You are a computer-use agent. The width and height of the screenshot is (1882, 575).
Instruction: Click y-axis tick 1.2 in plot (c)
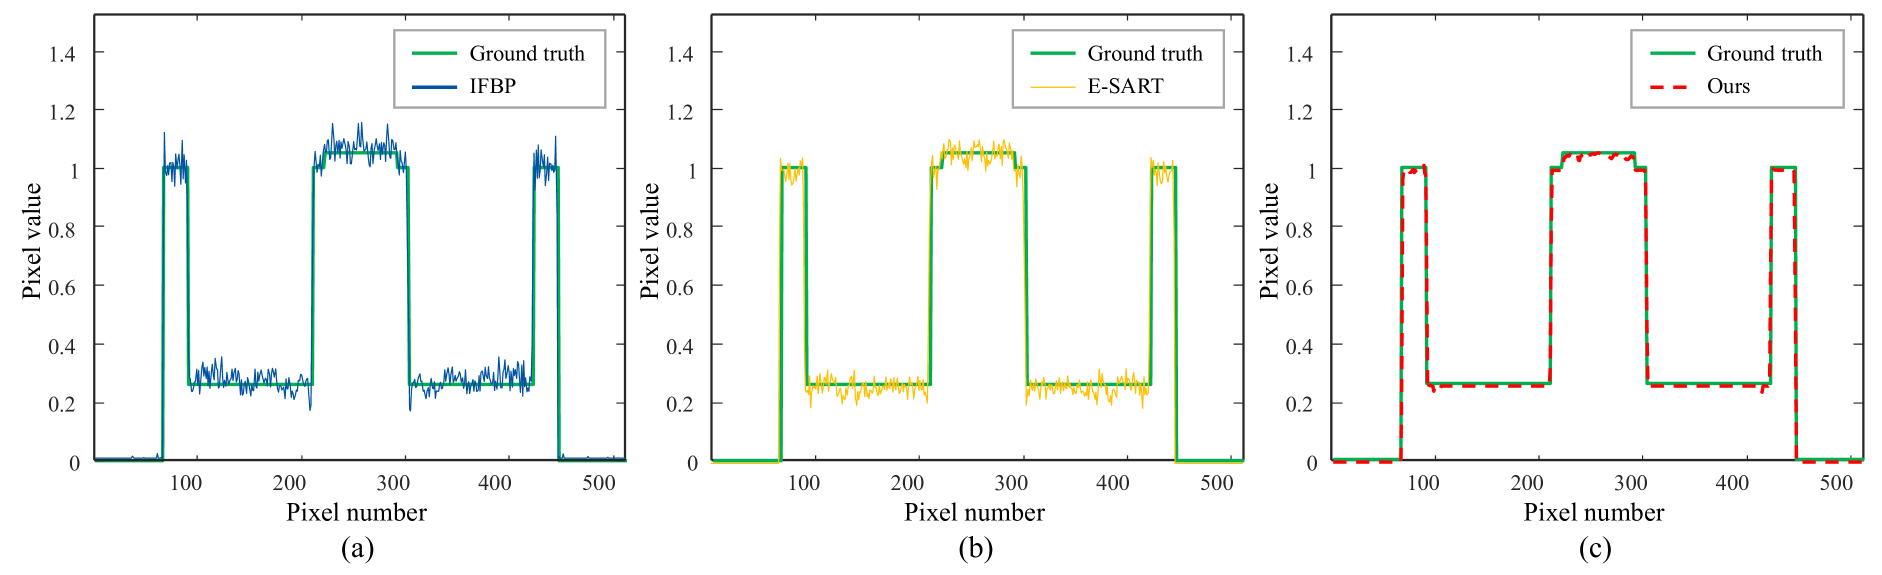(1299, 112)
